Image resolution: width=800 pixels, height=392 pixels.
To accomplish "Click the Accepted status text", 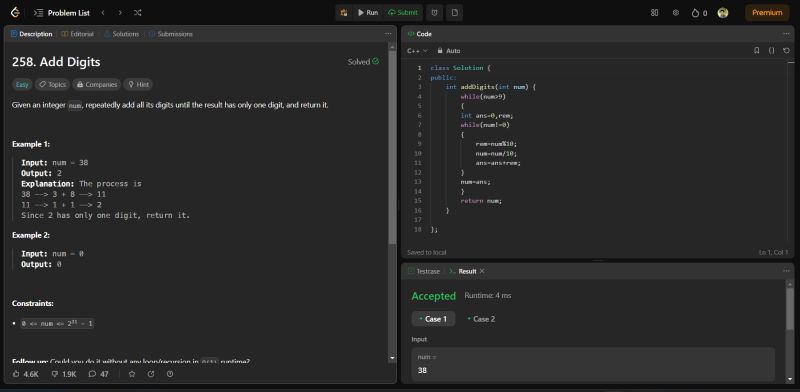I will pyautogui.click(x=434, y=296).
